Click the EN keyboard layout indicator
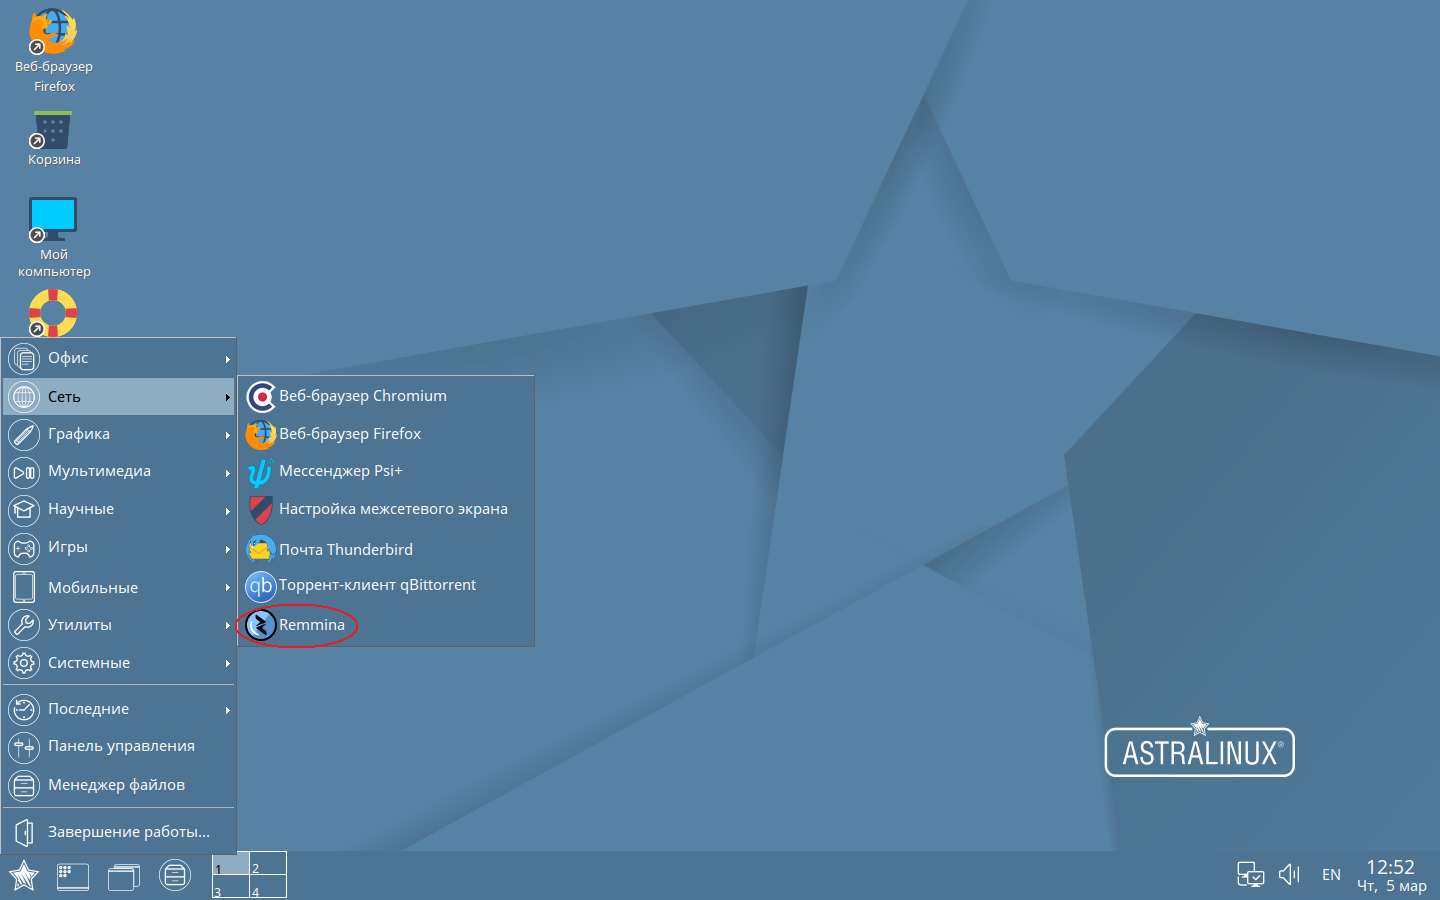Image resolution: width=1440 pixels, height=900 pixels. [x=1331, y=875]
